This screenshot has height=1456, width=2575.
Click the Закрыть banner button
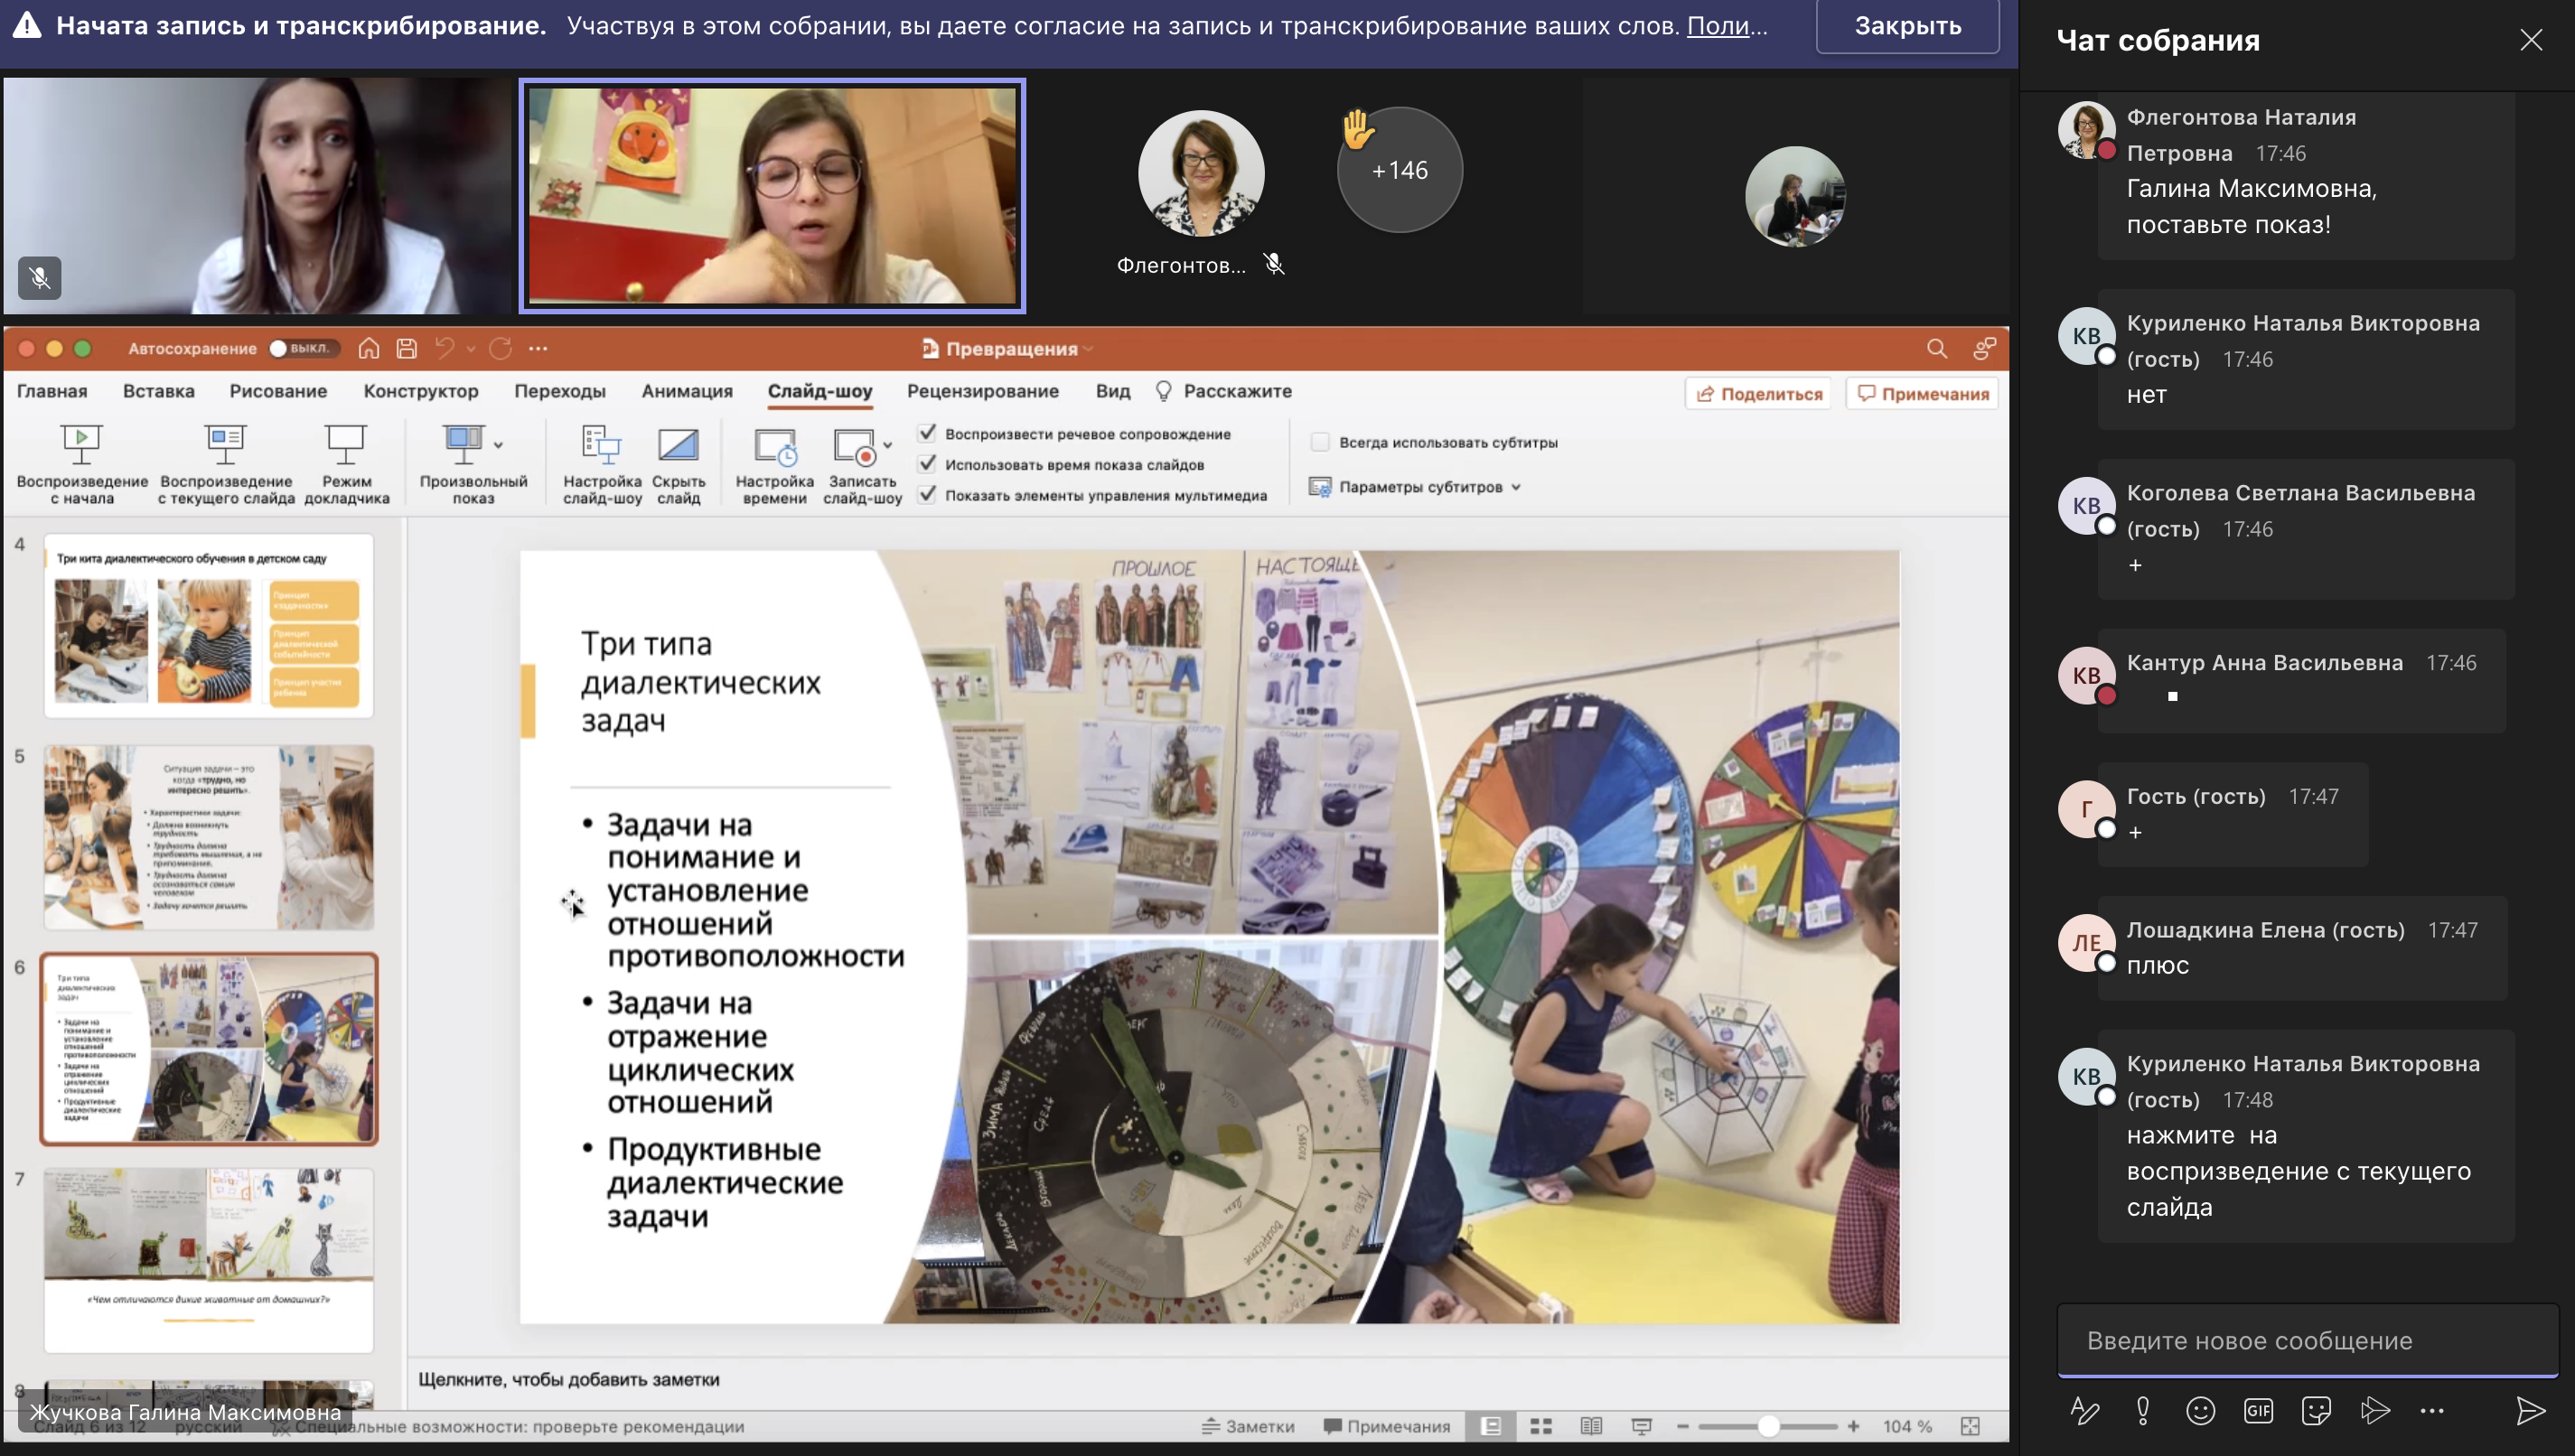pyautogui.click(x=1907, y=26)
